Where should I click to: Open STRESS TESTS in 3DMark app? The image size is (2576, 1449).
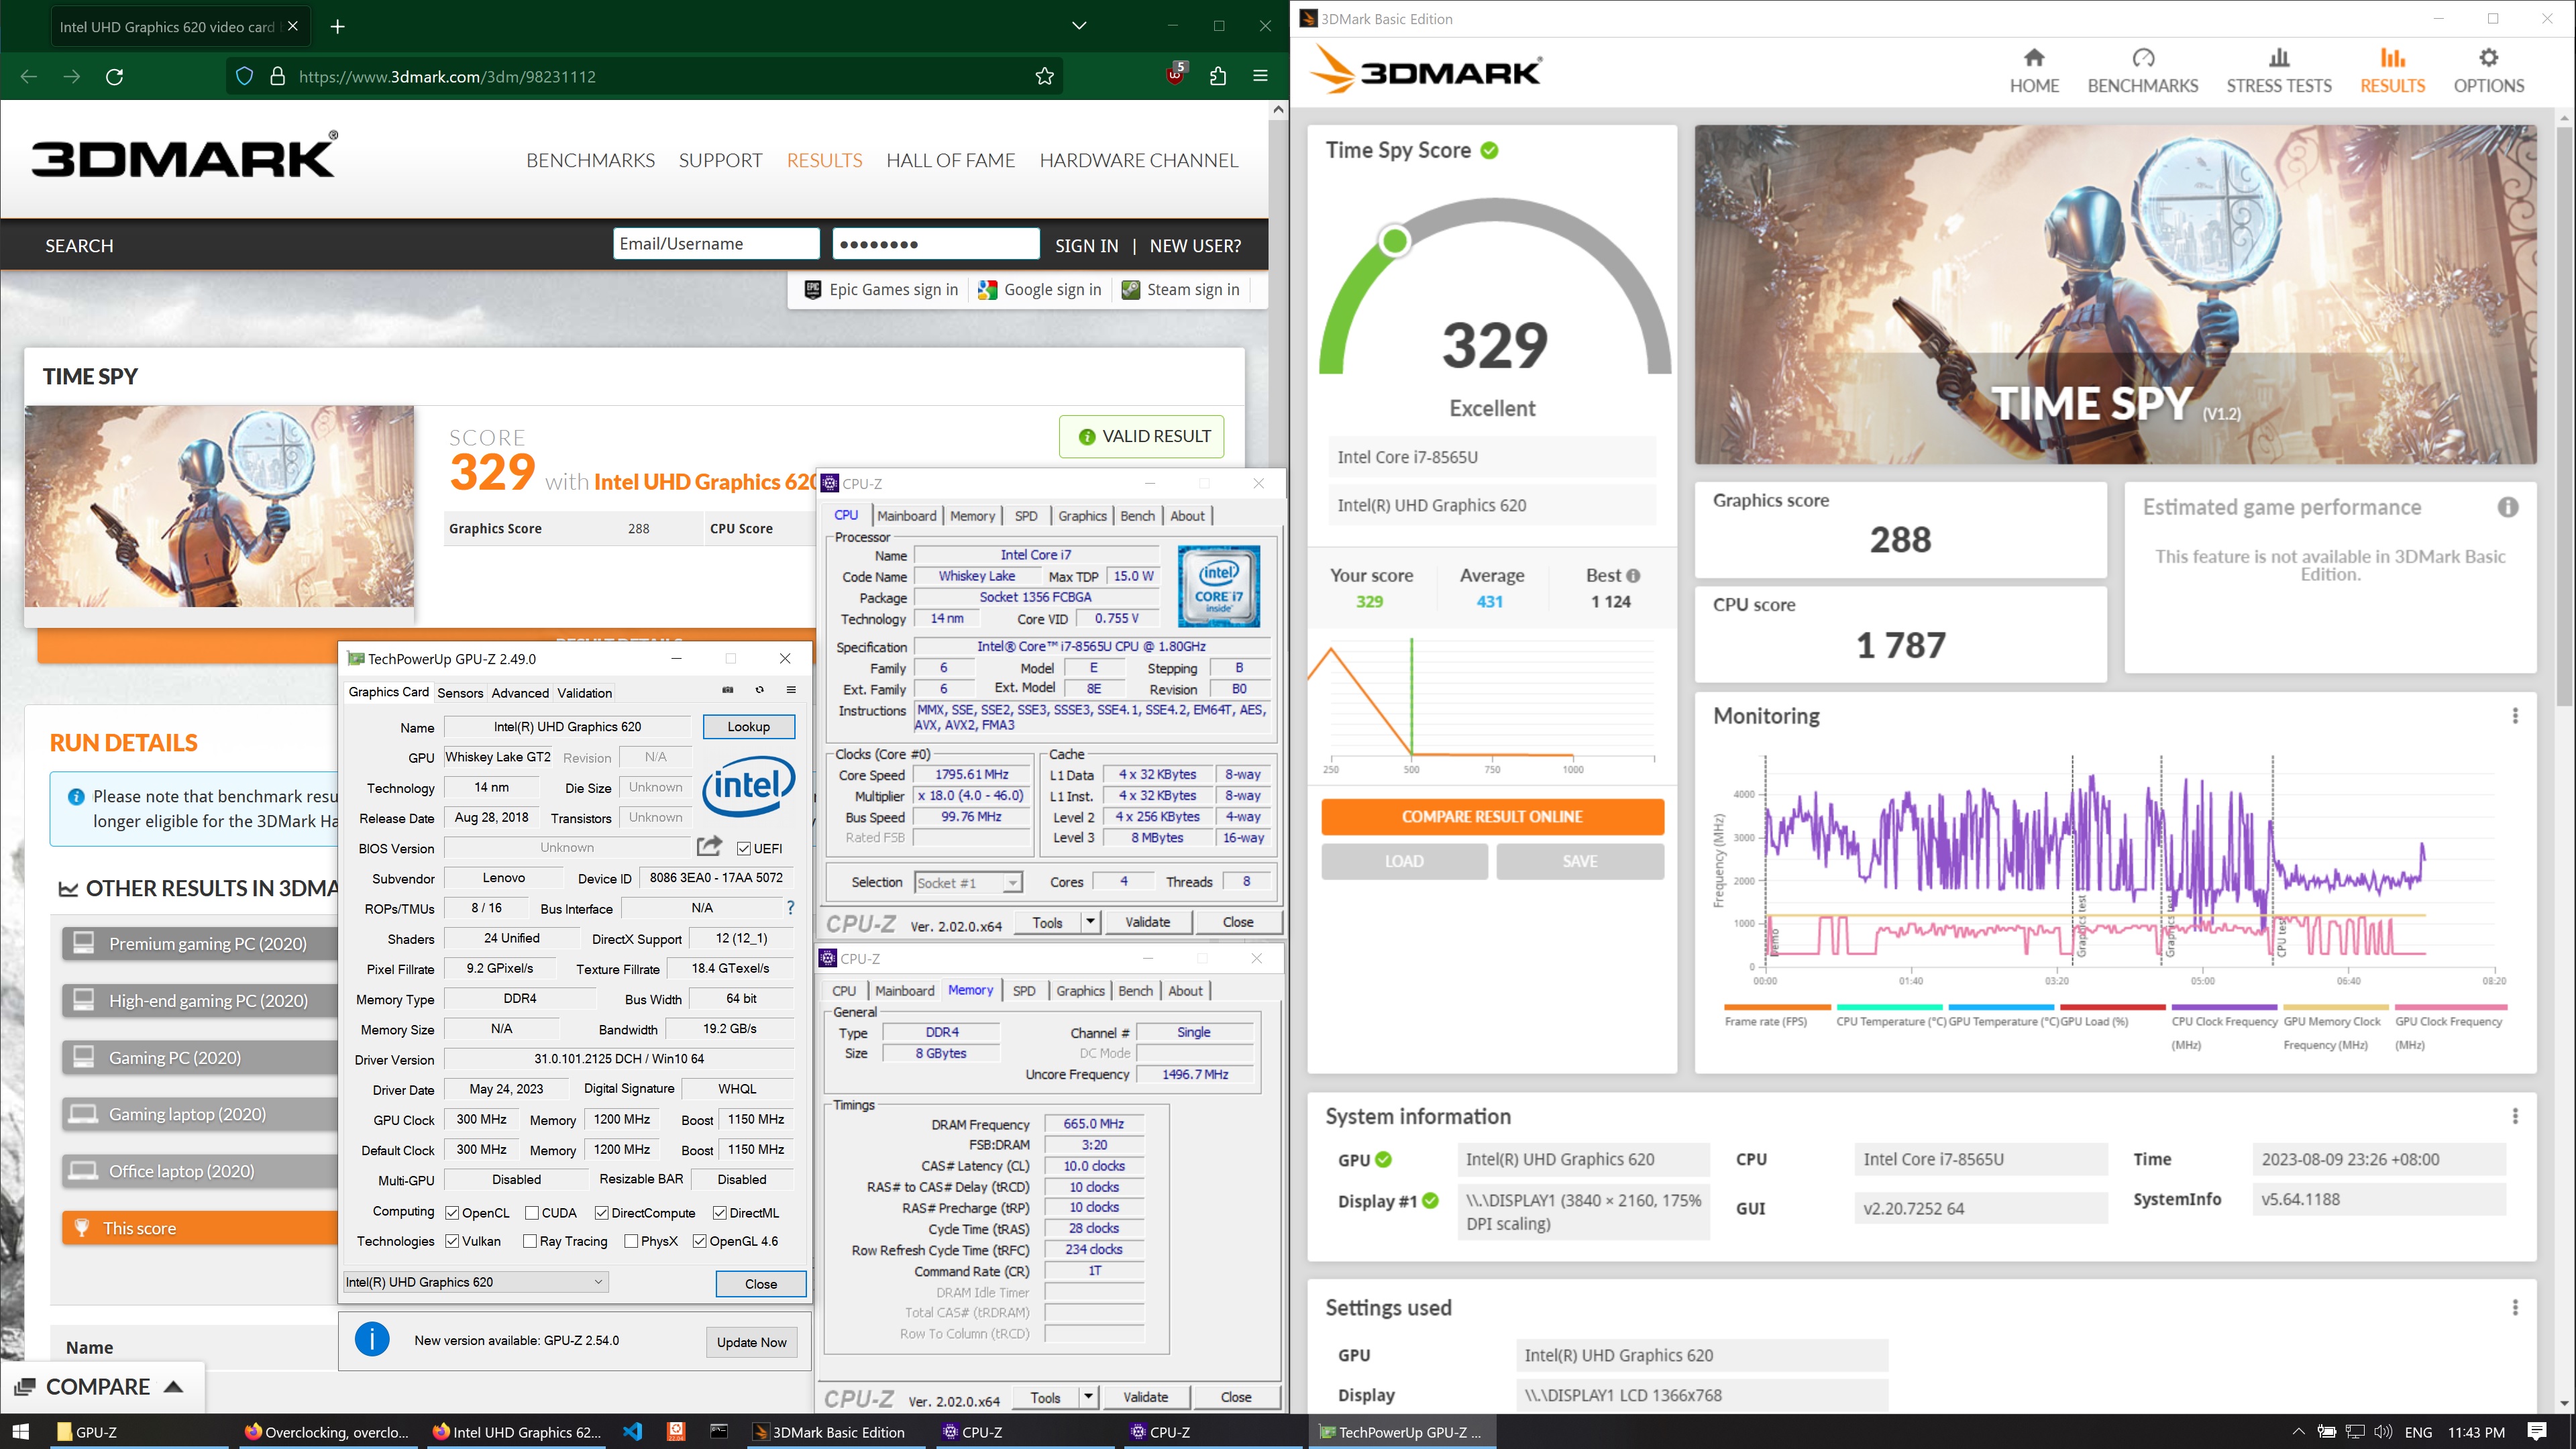point(2278,71)
